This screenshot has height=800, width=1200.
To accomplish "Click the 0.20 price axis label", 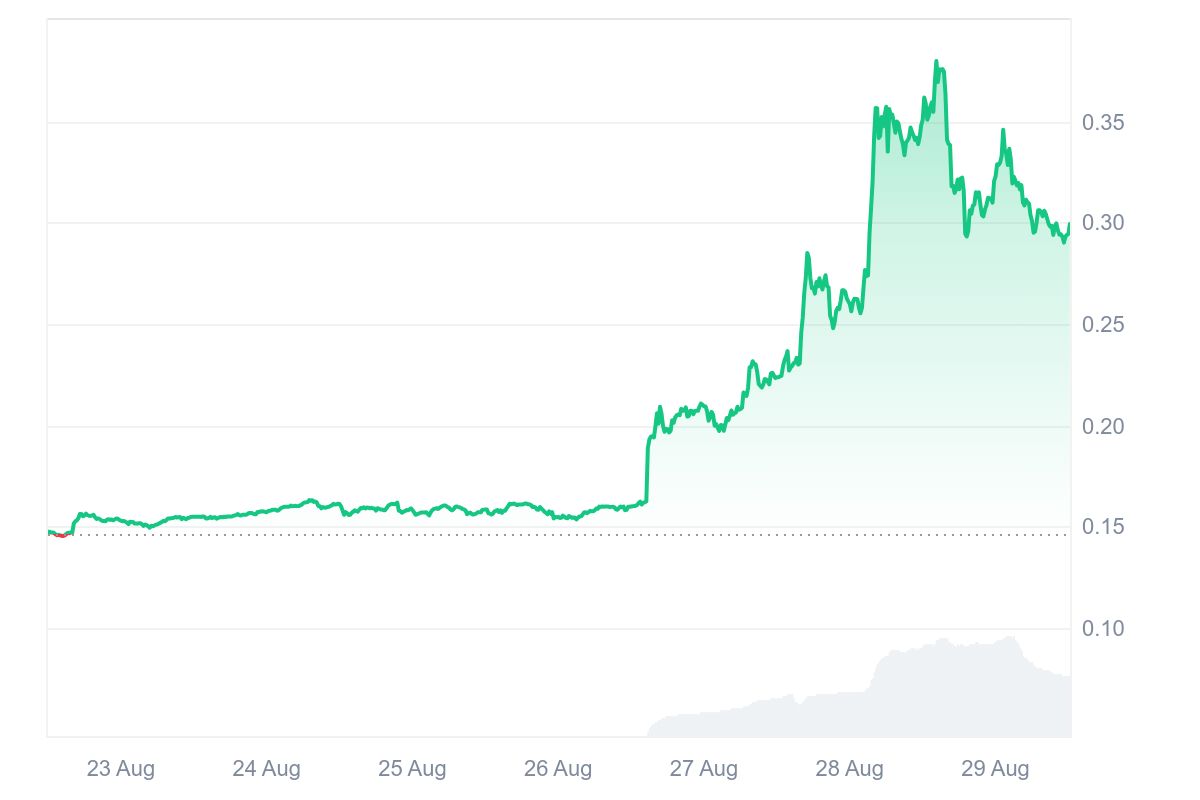I will pyautogui.click(x=1103, y=427).
